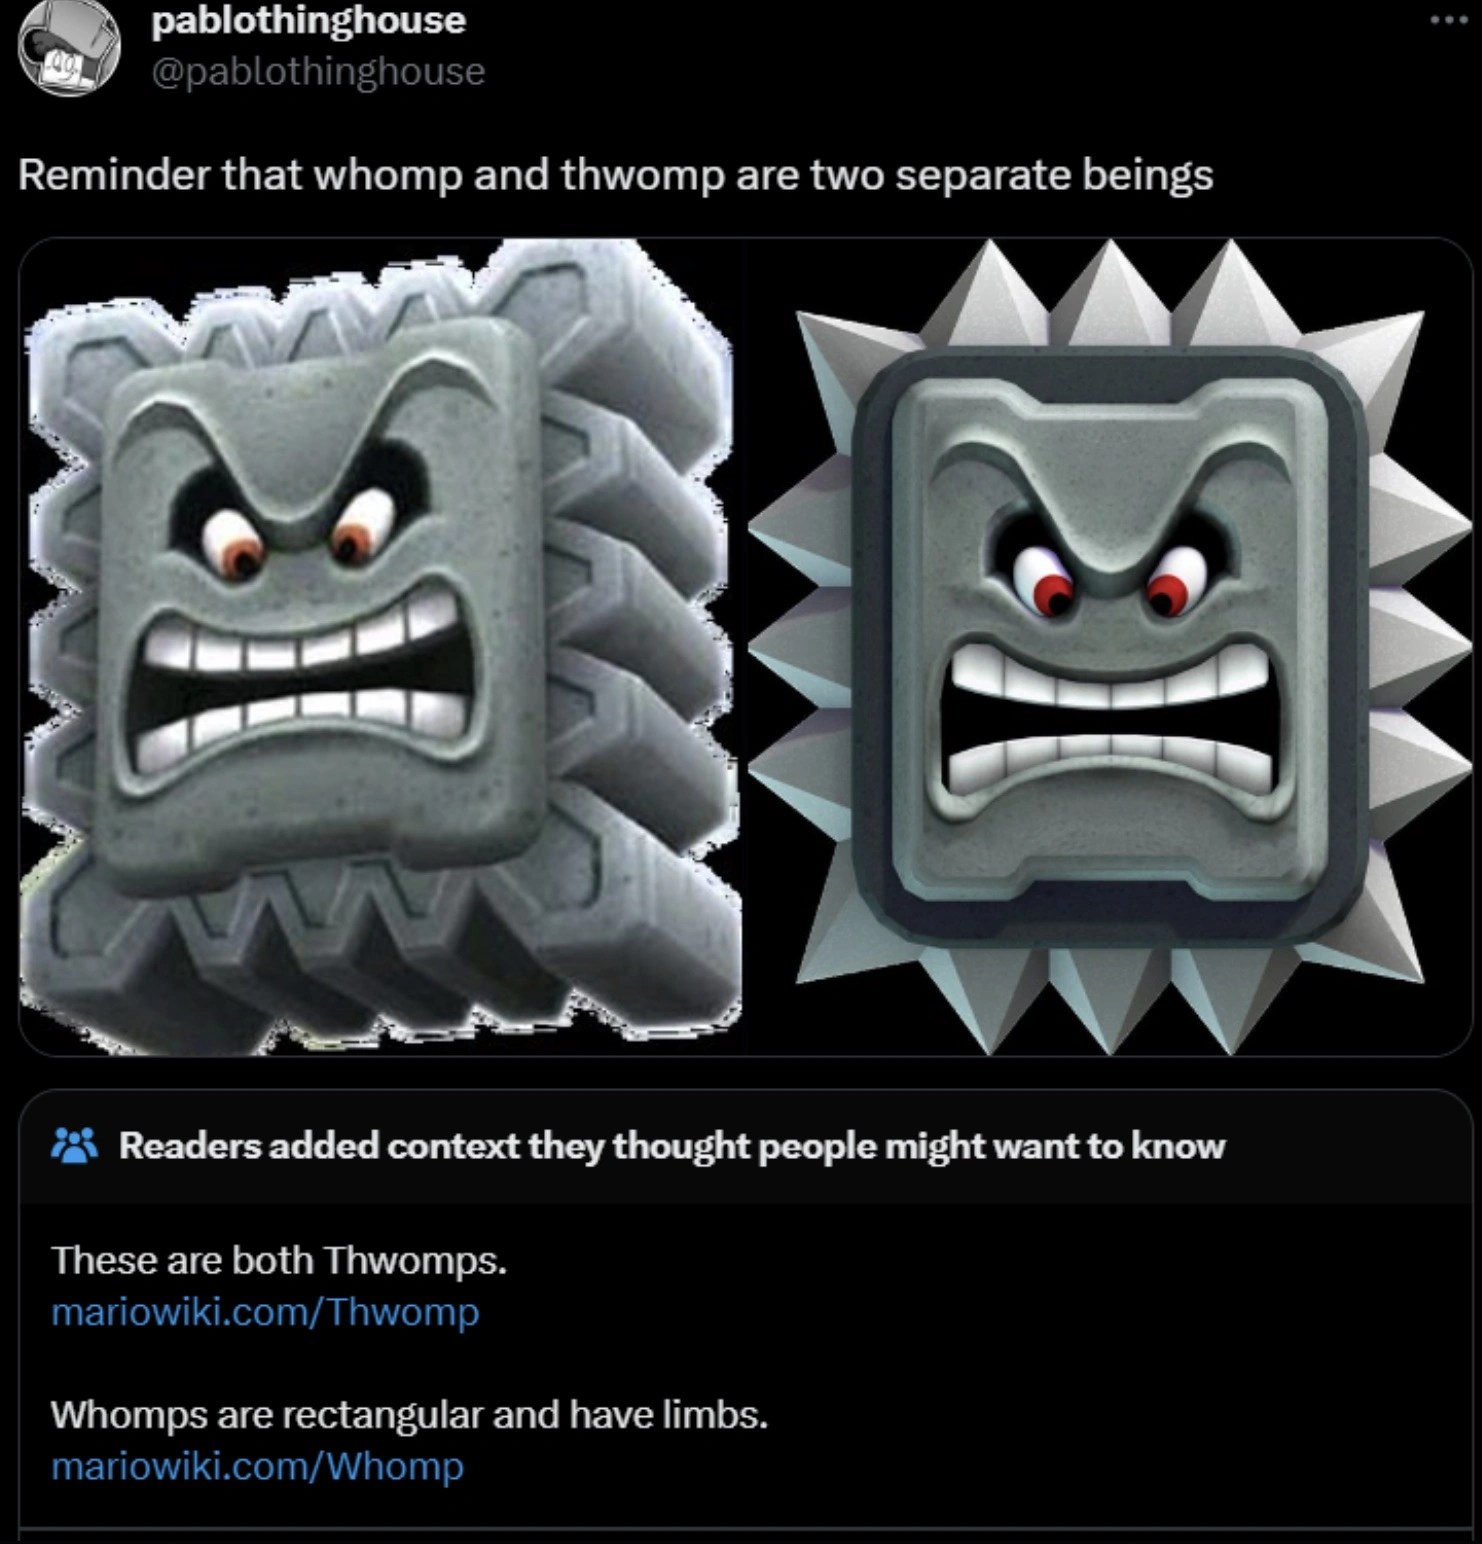1482x1544 pixels.
Task: Click the pablothinghouse profile avatar
Action: [x=68, y=46]
